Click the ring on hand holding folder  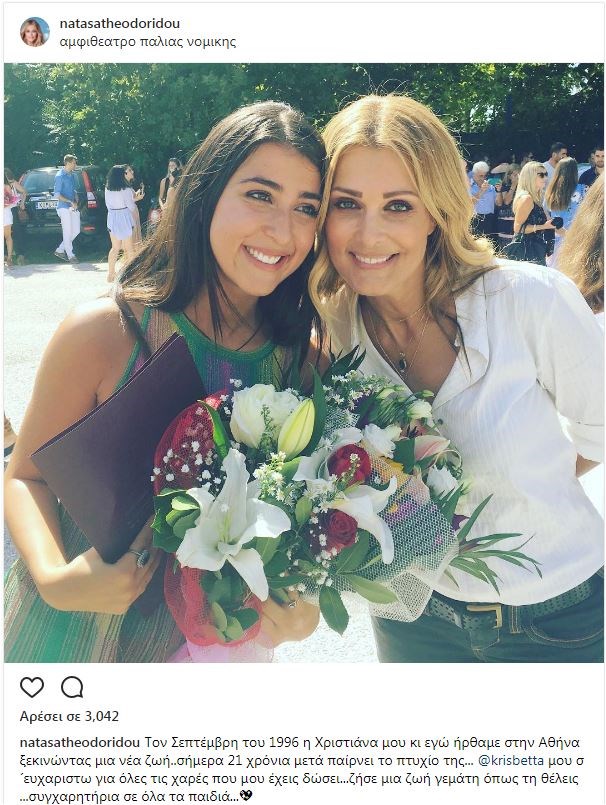point(140,558)
